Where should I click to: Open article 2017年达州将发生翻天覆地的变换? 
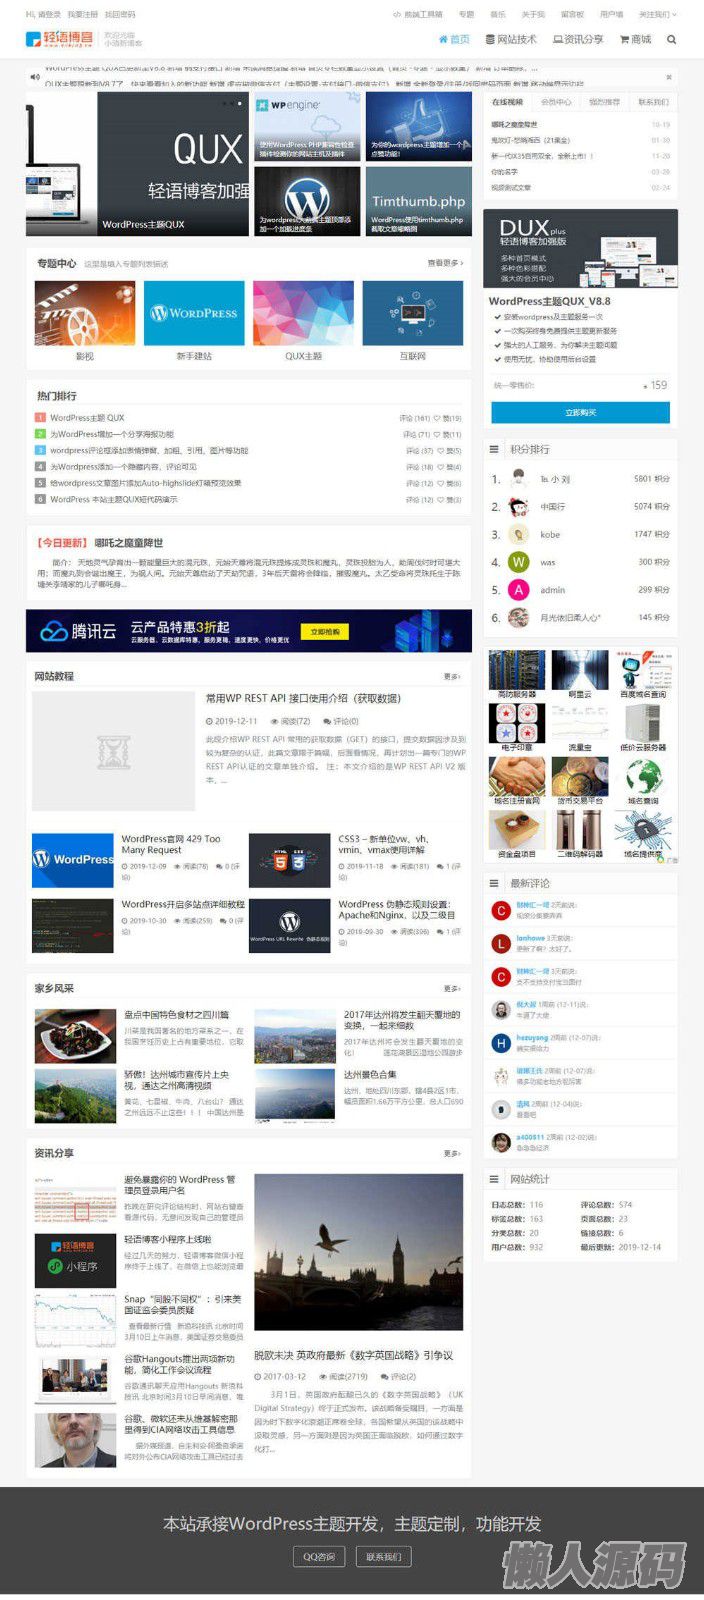402,1020
